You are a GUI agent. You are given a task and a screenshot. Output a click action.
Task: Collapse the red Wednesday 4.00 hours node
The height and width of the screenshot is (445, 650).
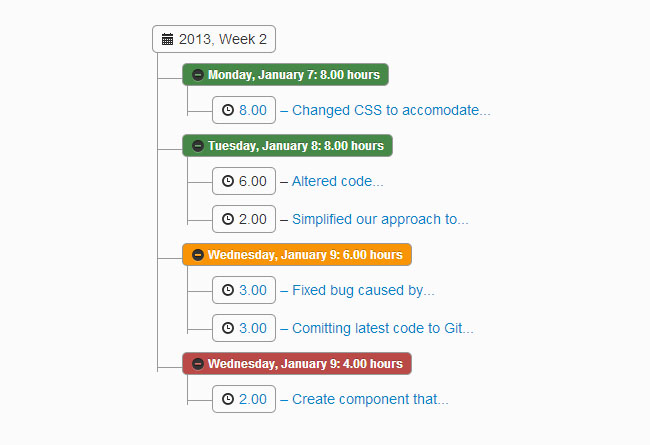tap(197, 363)
